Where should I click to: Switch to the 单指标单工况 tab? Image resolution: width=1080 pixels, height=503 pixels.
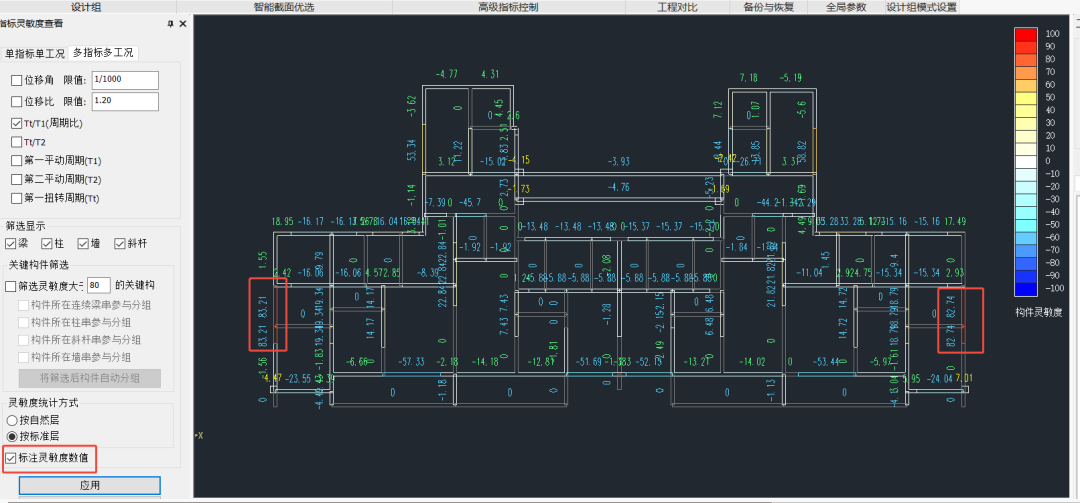point(34,53)
